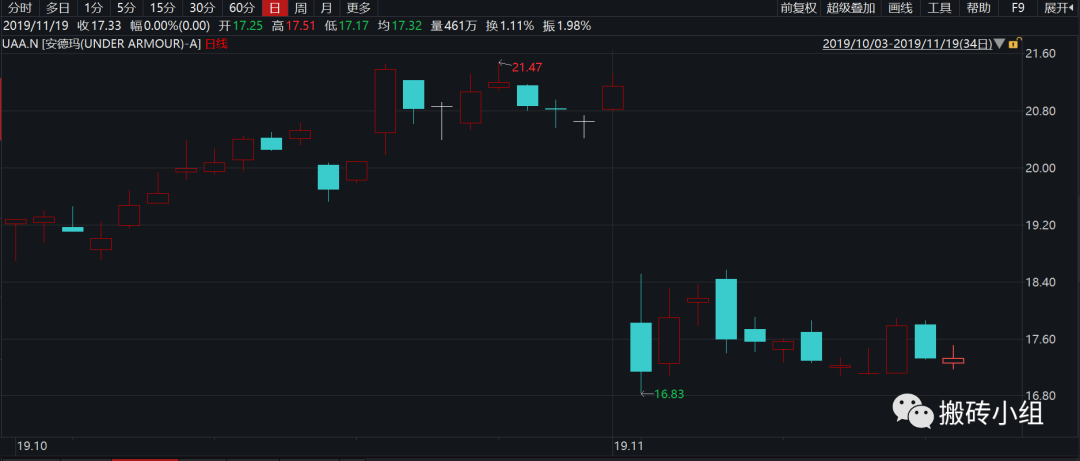Click the average price 均17.32
The image size is (1080, 461).
click(x=399, y=26)
